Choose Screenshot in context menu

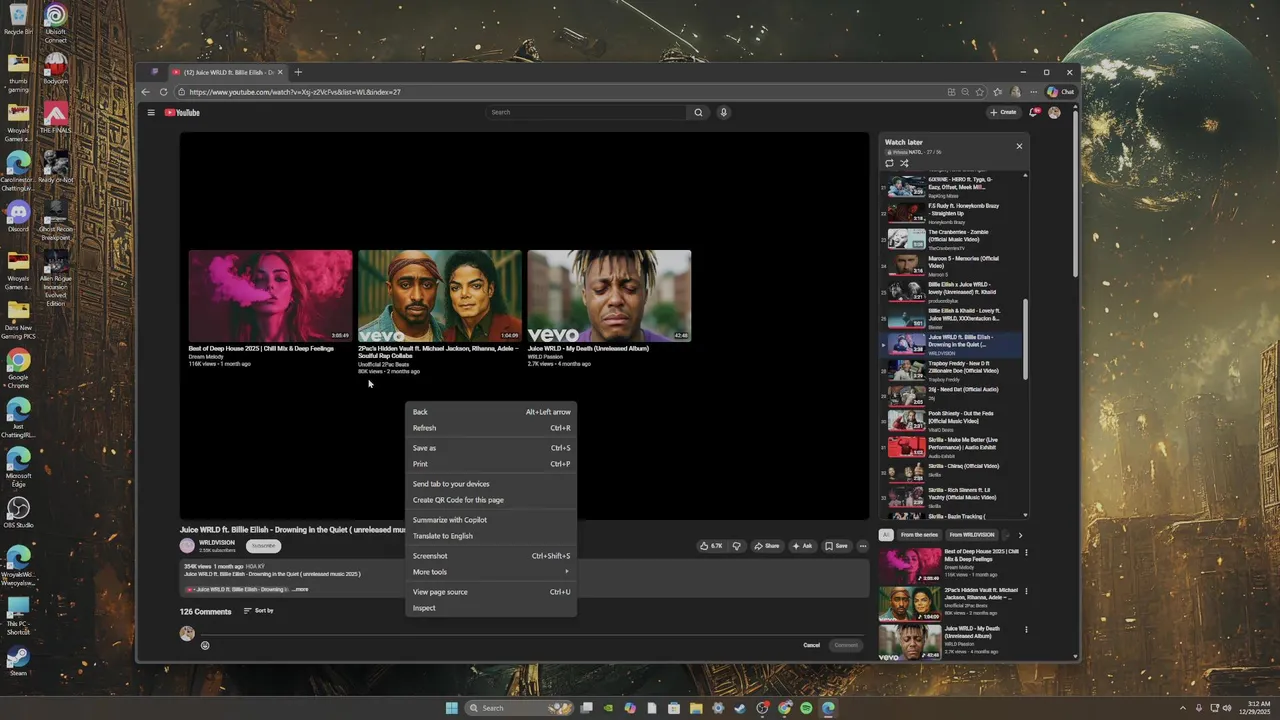pyautogui.click(x=491, y=556)
